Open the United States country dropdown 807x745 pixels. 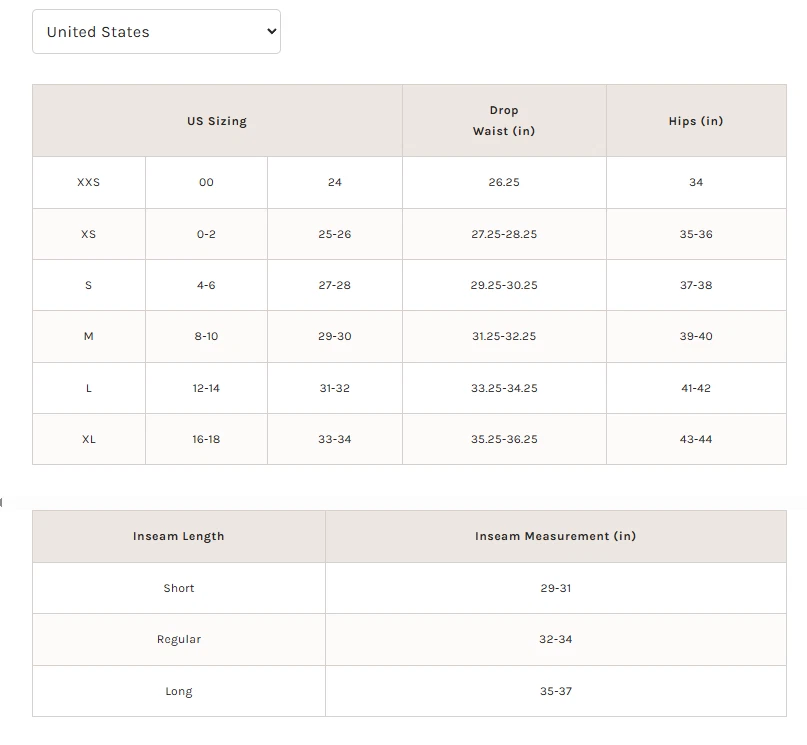pyautogui.click(x=156, y=32)
